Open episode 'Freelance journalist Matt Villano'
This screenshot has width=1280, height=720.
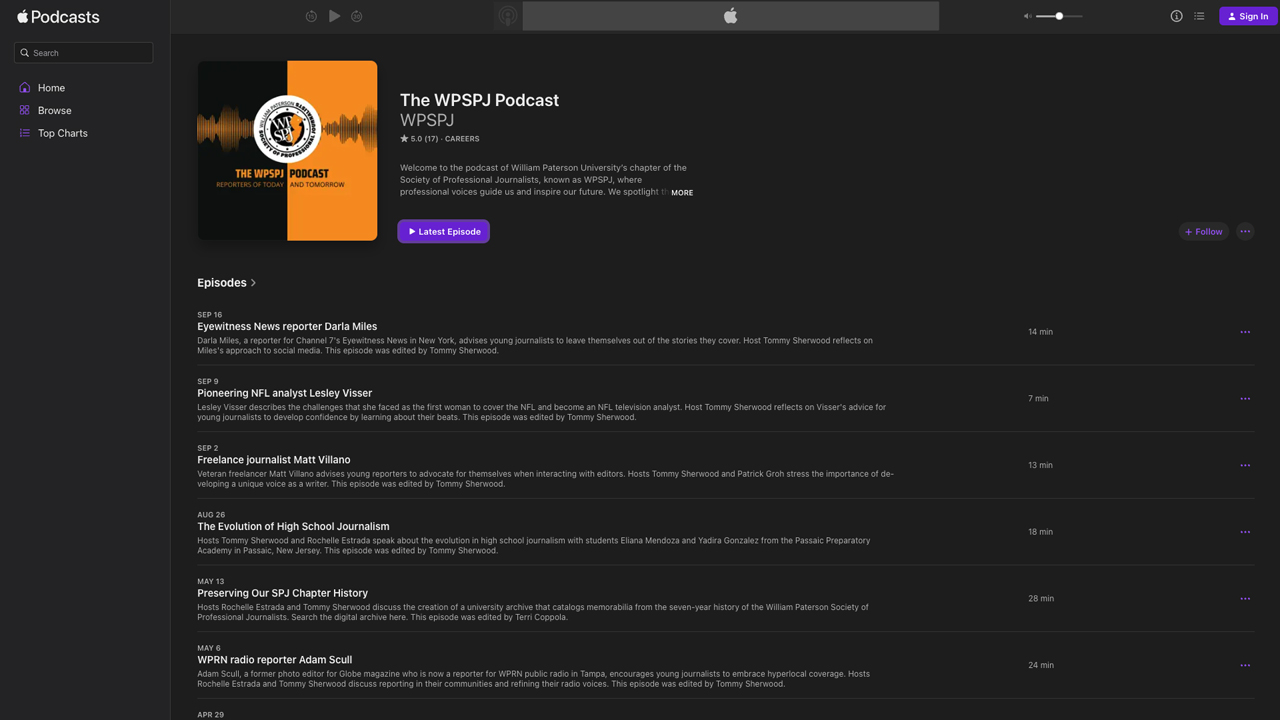(x=273, y=460)
